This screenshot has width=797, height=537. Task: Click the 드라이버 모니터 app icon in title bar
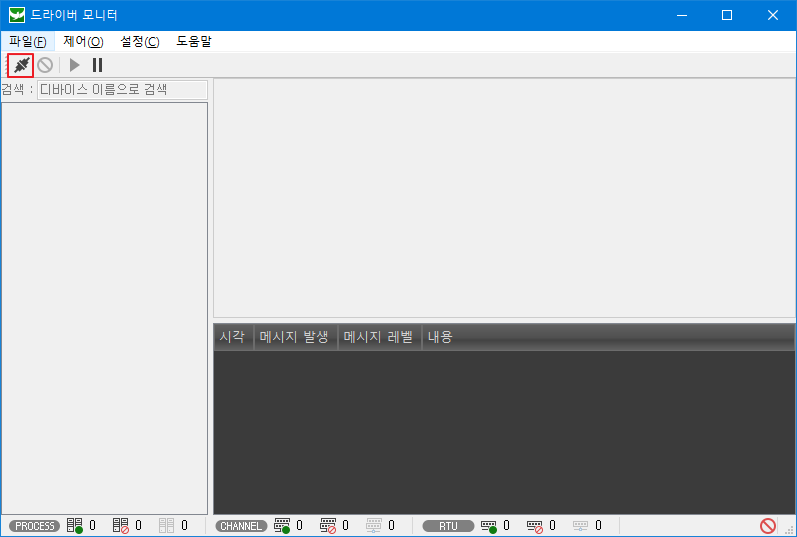point(17,15)
